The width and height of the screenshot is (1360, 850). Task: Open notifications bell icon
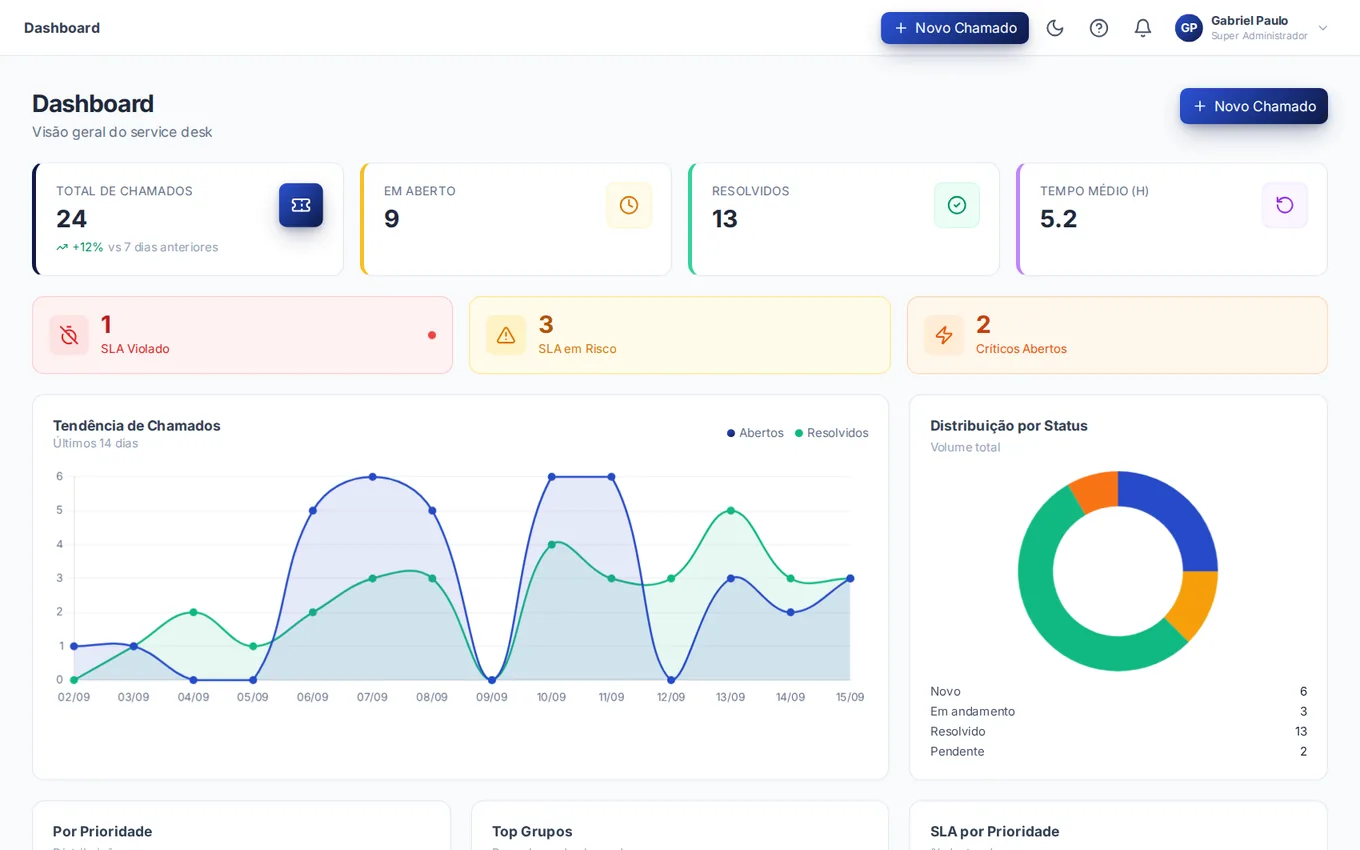[x=1143, y=28]
